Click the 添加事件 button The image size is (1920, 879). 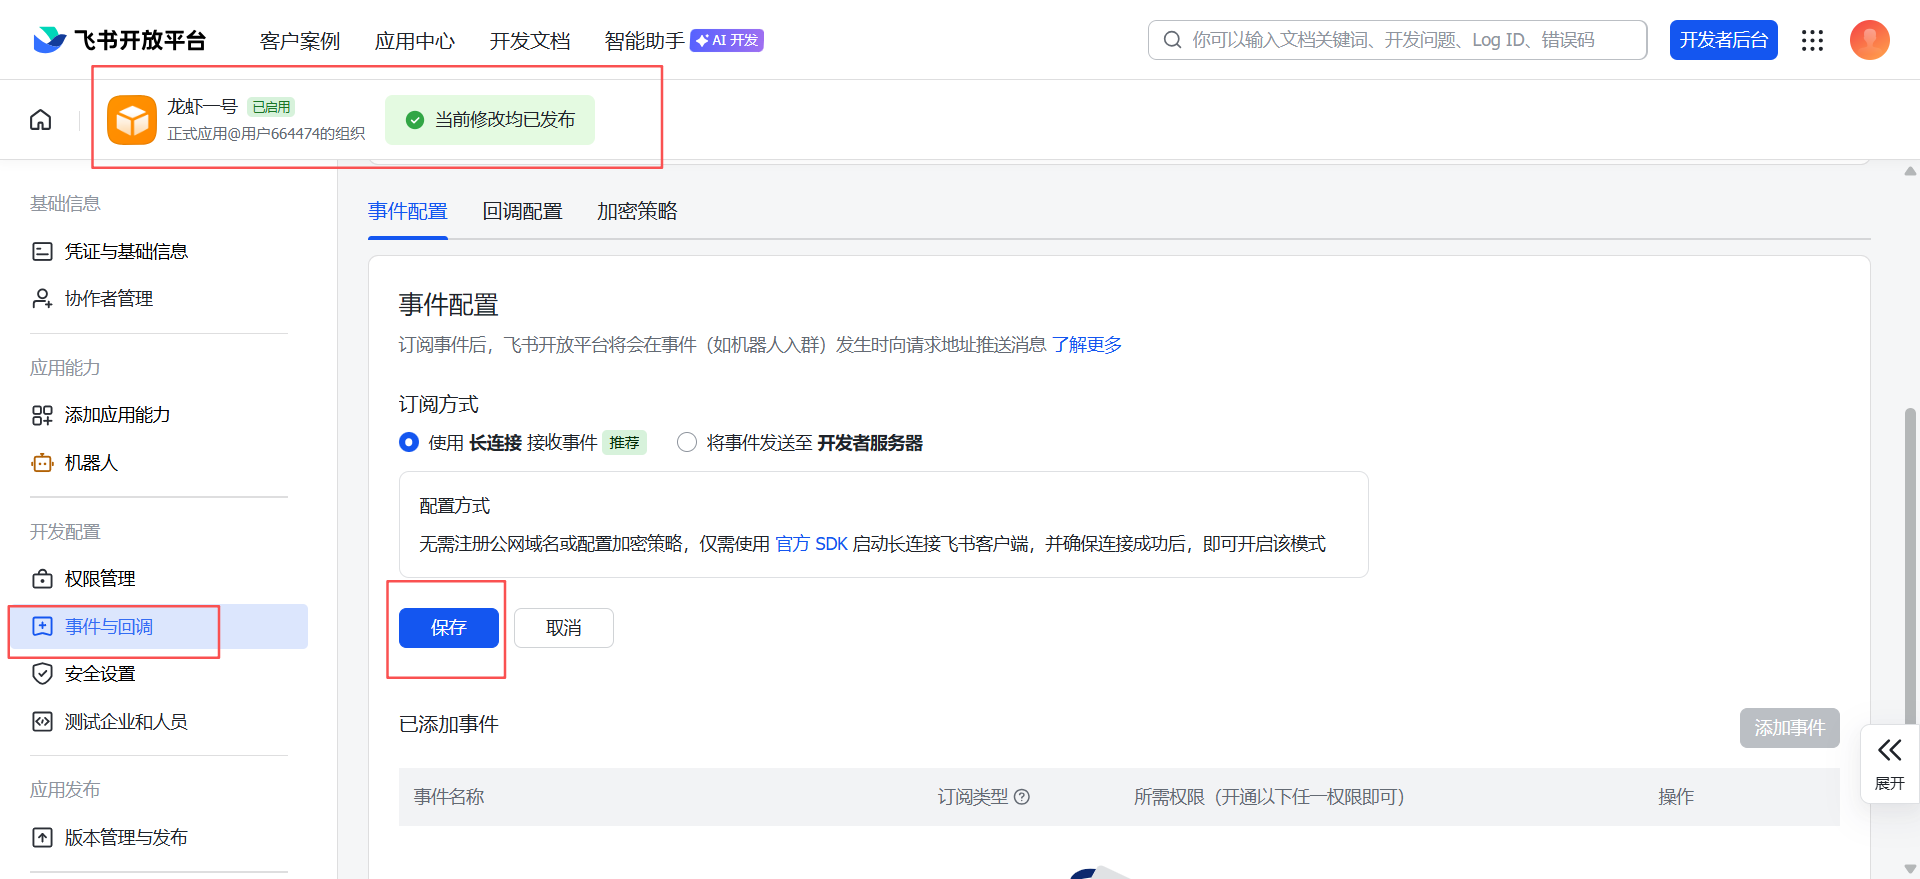click(1790, 728)
